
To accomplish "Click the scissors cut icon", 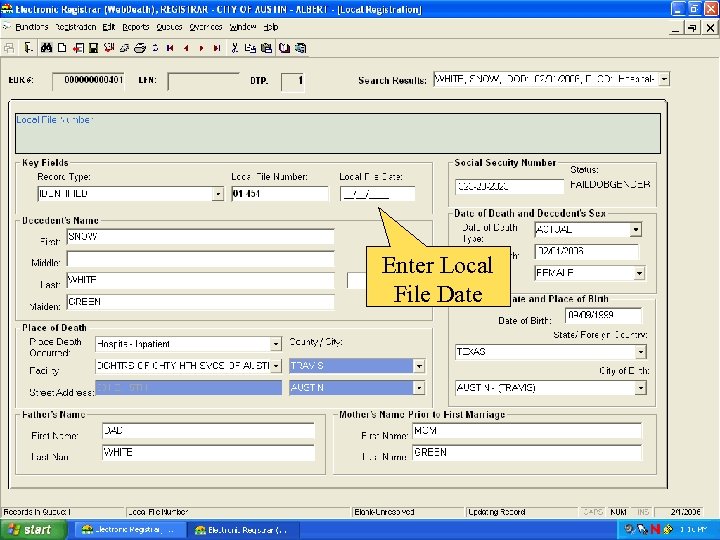I will (x=235, y=47).
